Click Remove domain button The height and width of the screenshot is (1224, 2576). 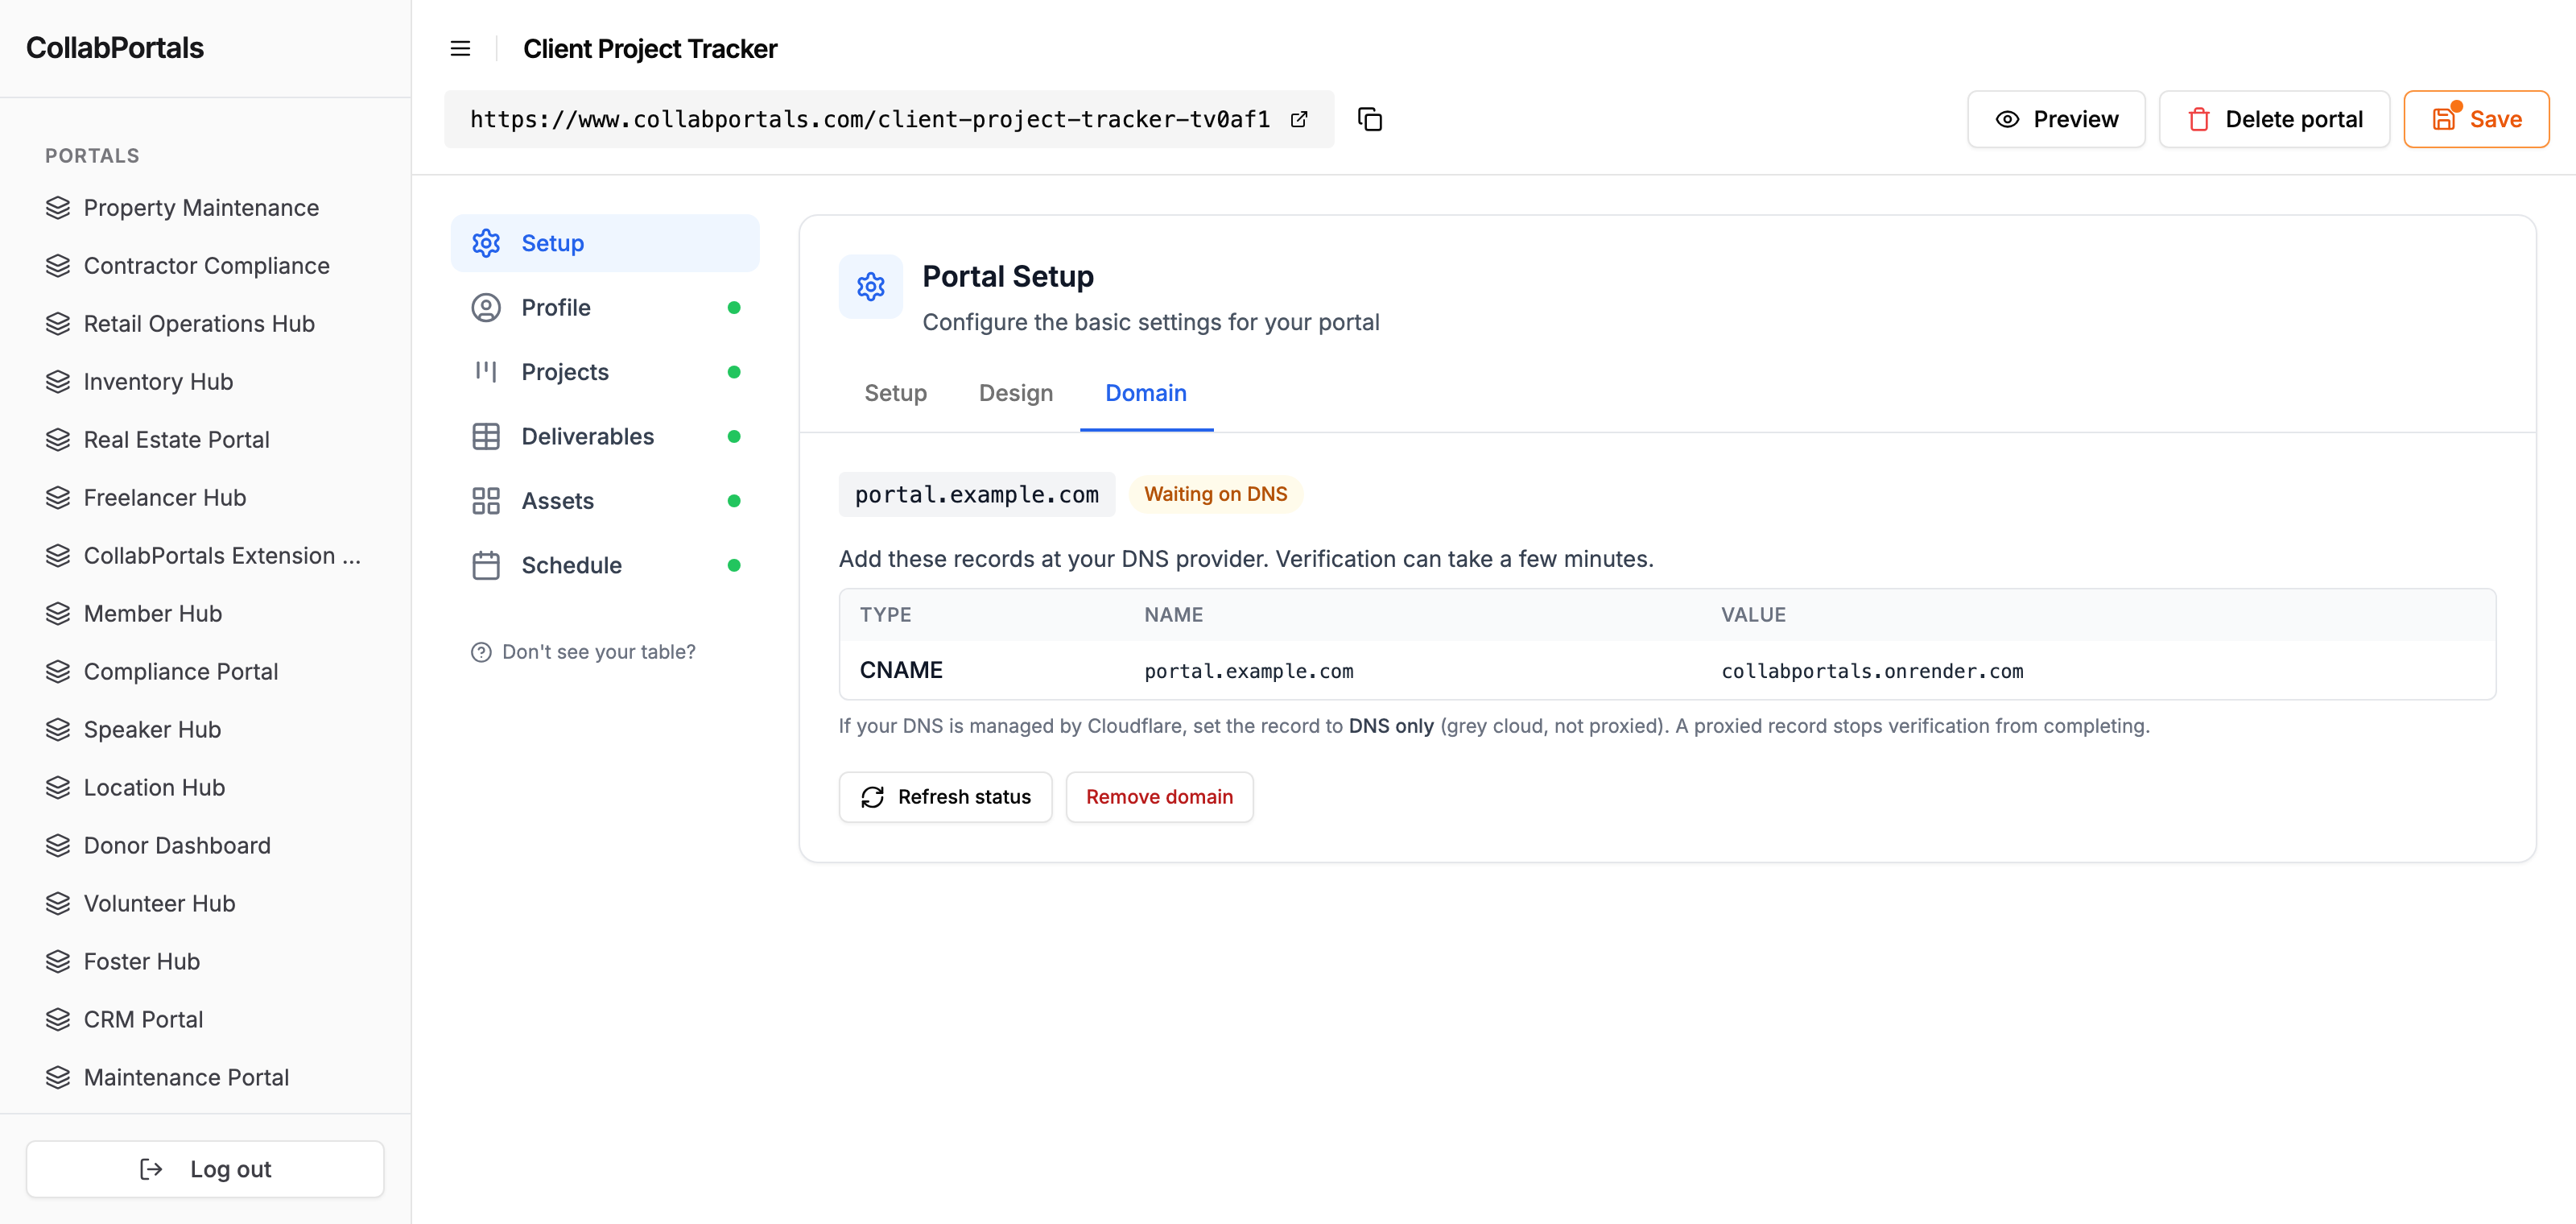pos(1159,797)
